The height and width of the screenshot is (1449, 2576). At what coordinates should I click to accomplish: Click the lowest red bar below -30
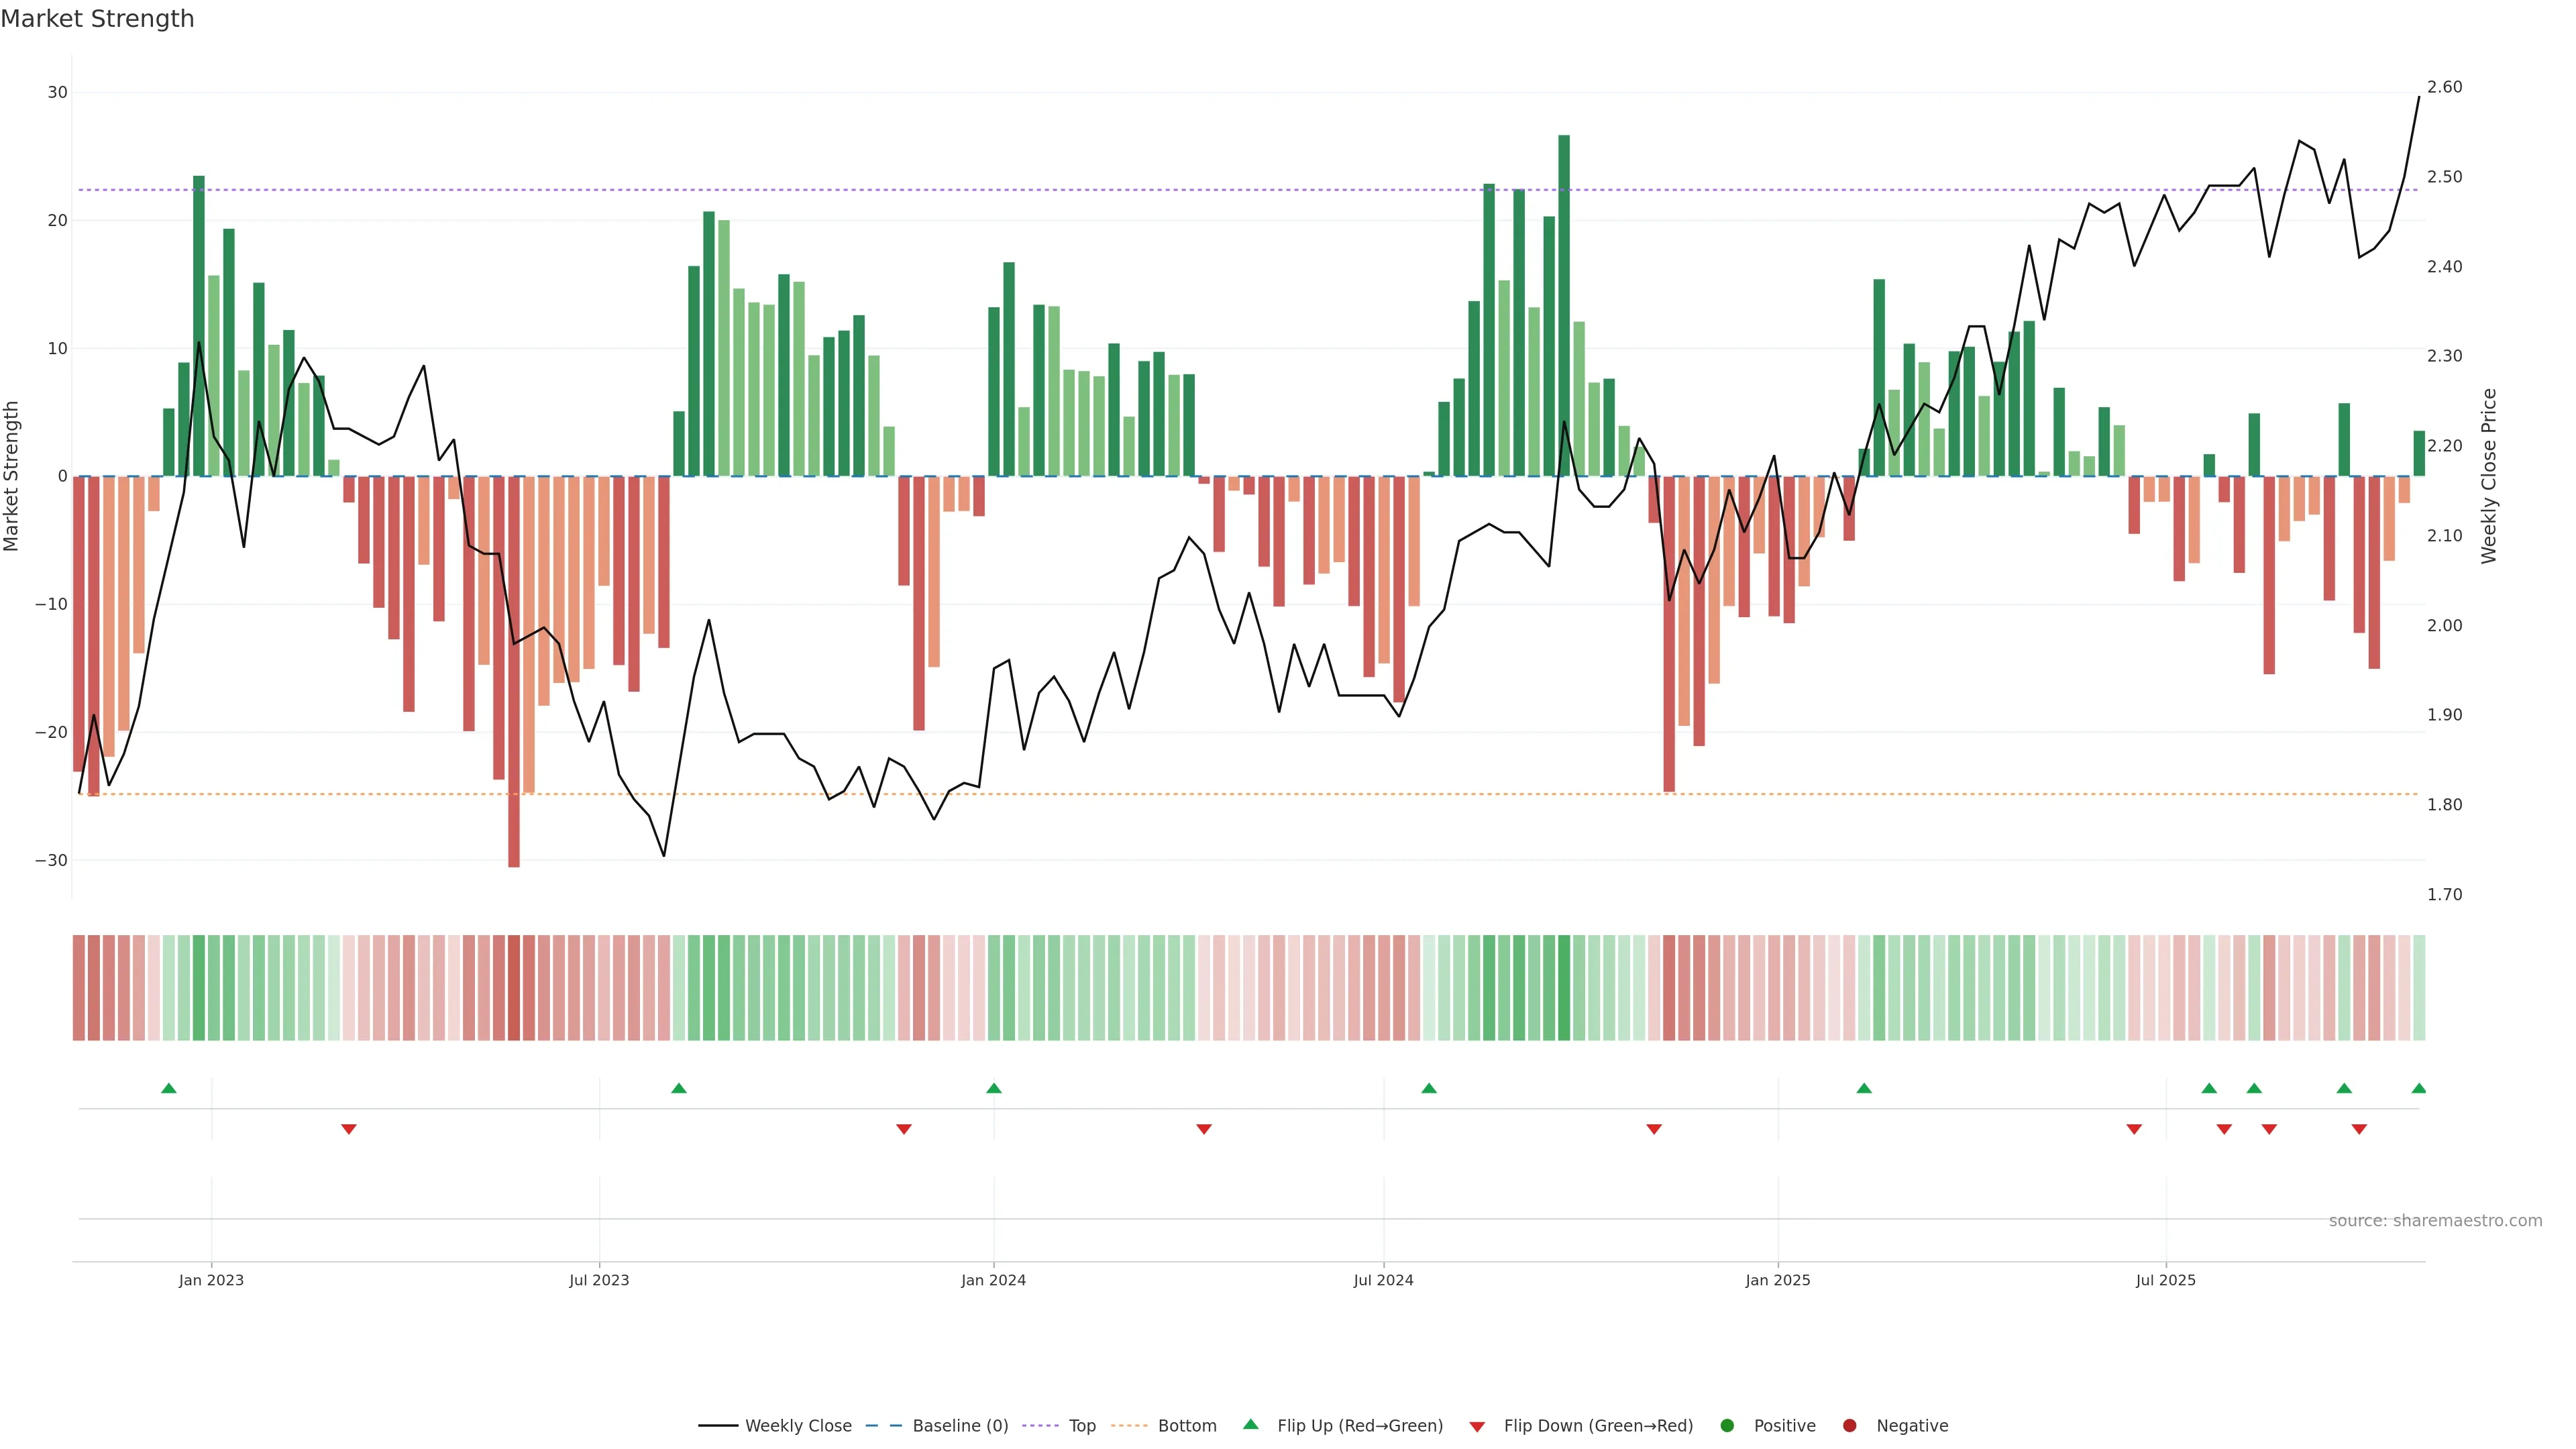pyautogui.click(x=514, y=740)
